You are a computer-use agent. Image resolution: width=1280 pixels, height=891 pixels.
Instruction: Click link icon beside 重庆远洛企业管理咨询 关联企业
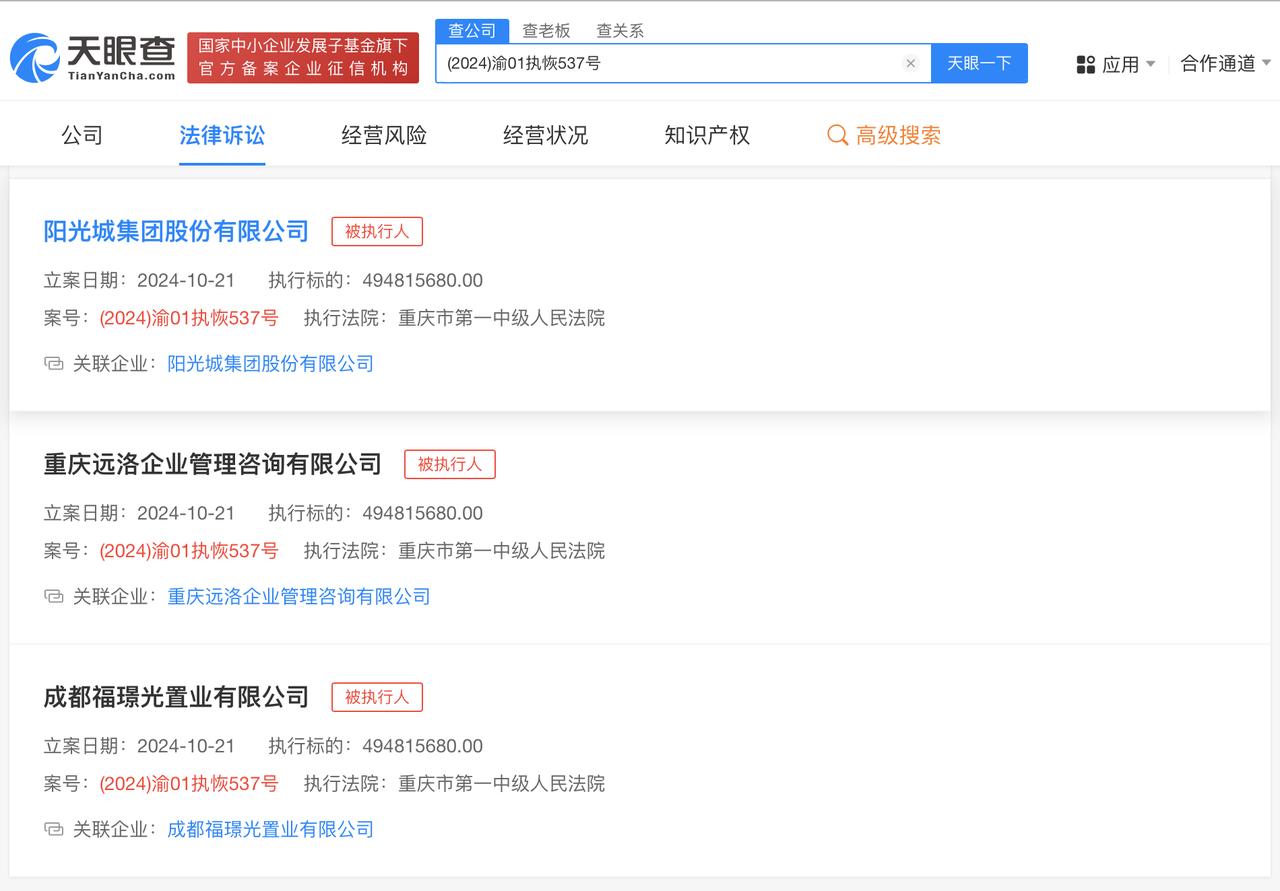pos(54,596)
